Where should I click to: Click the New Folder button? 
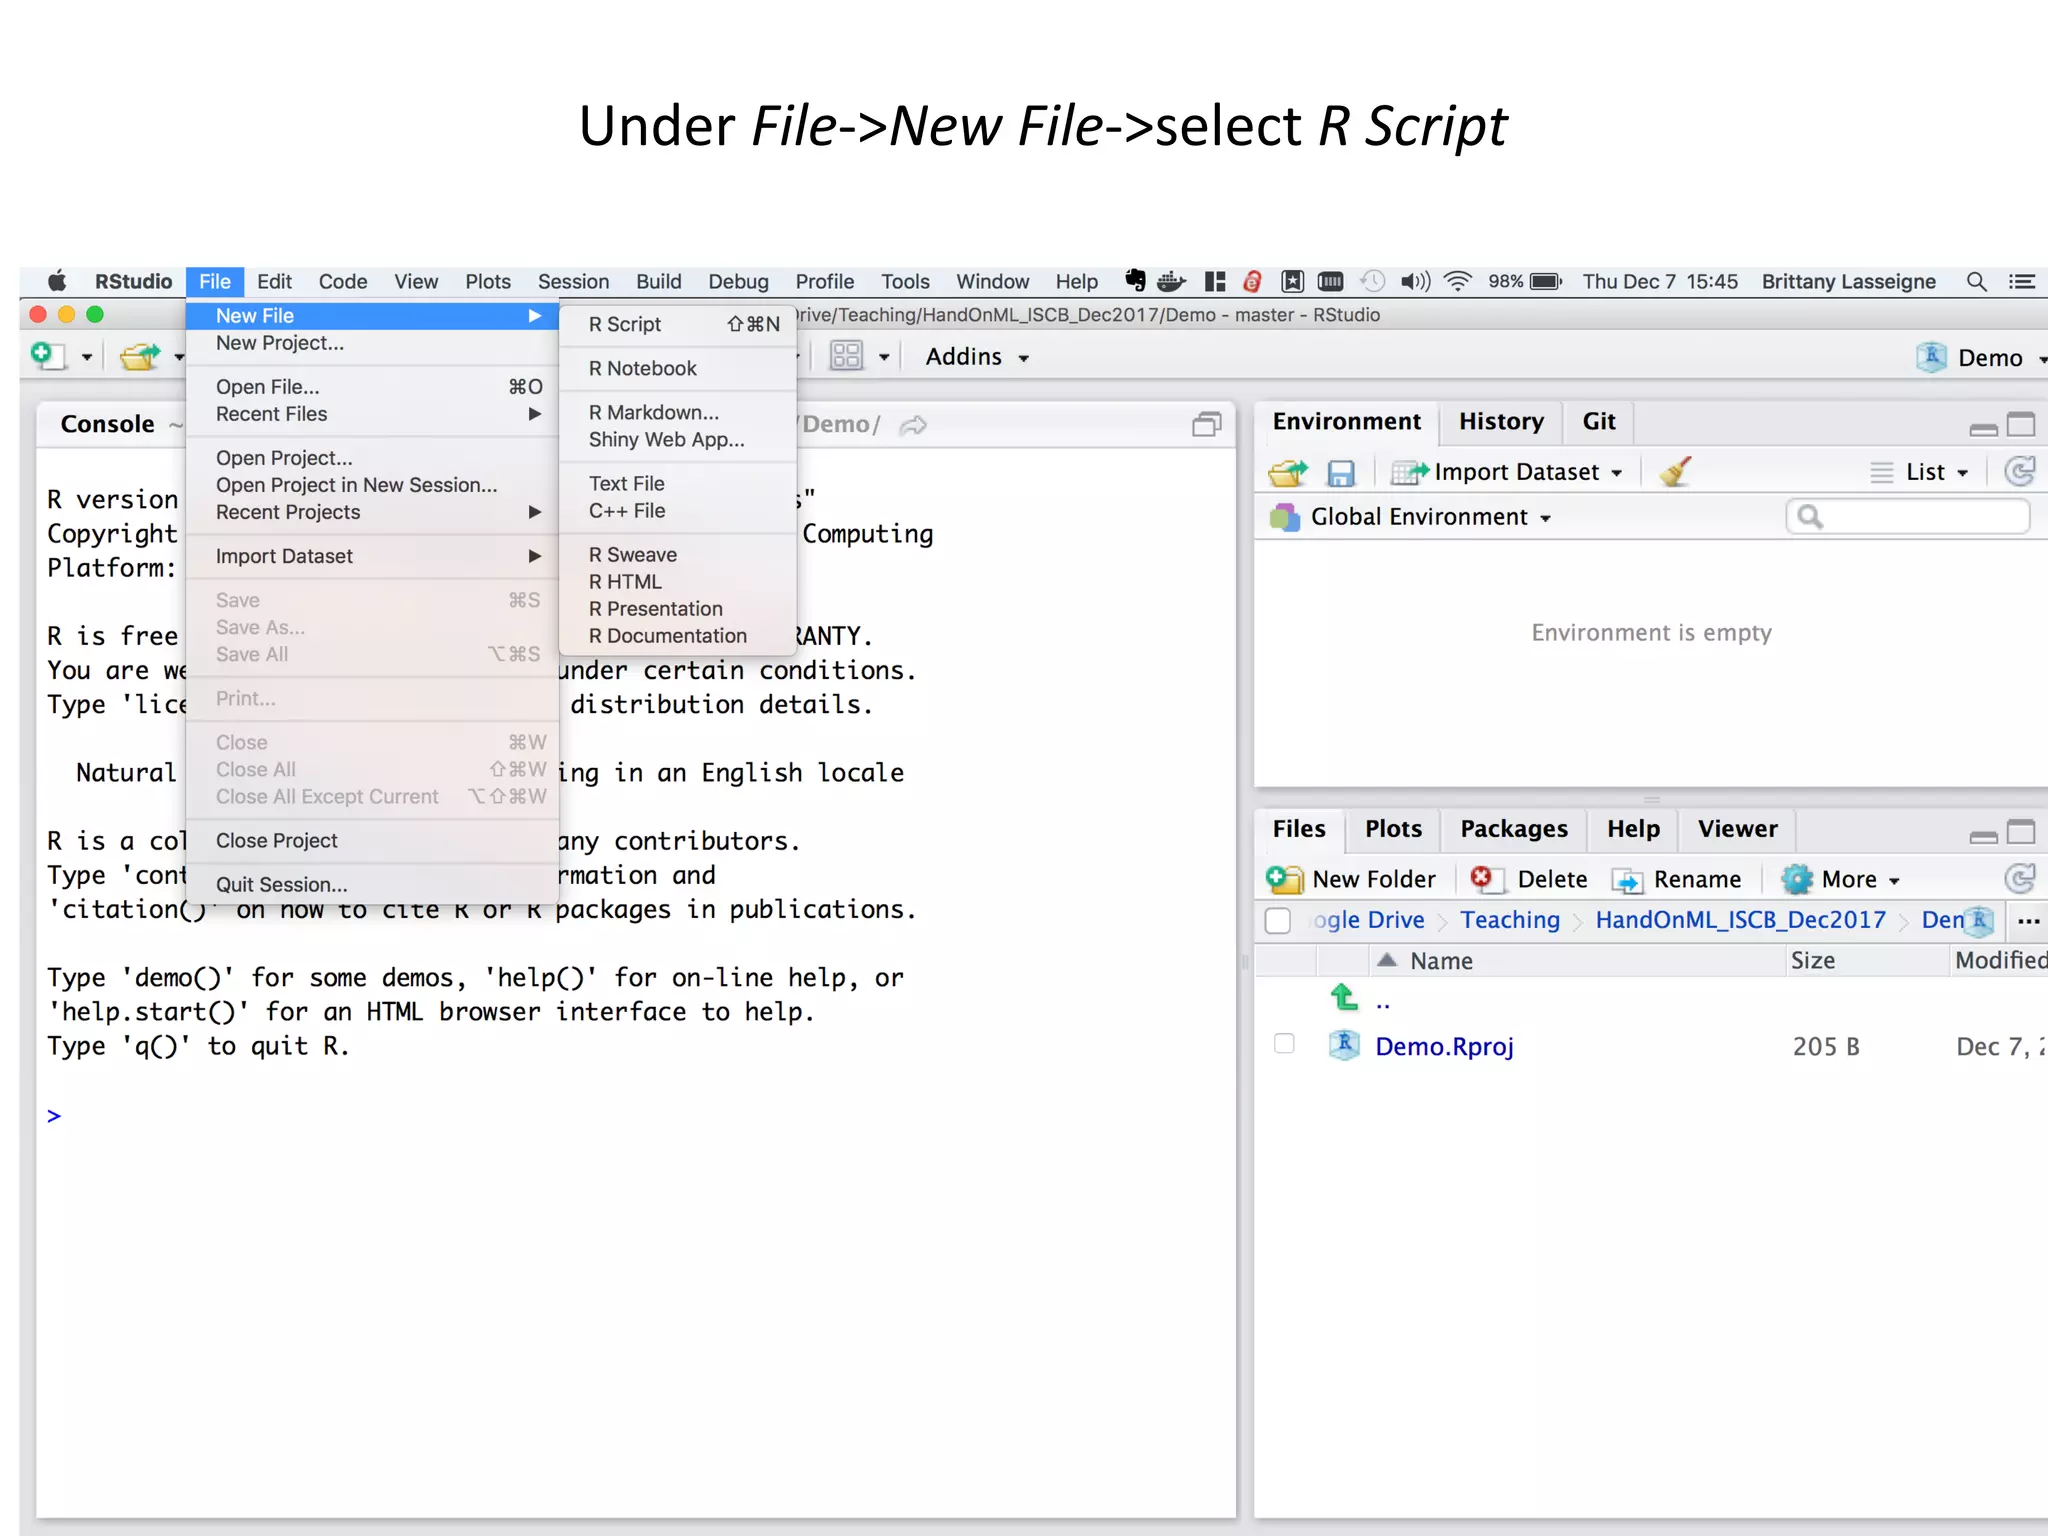tap(1351, 879)
